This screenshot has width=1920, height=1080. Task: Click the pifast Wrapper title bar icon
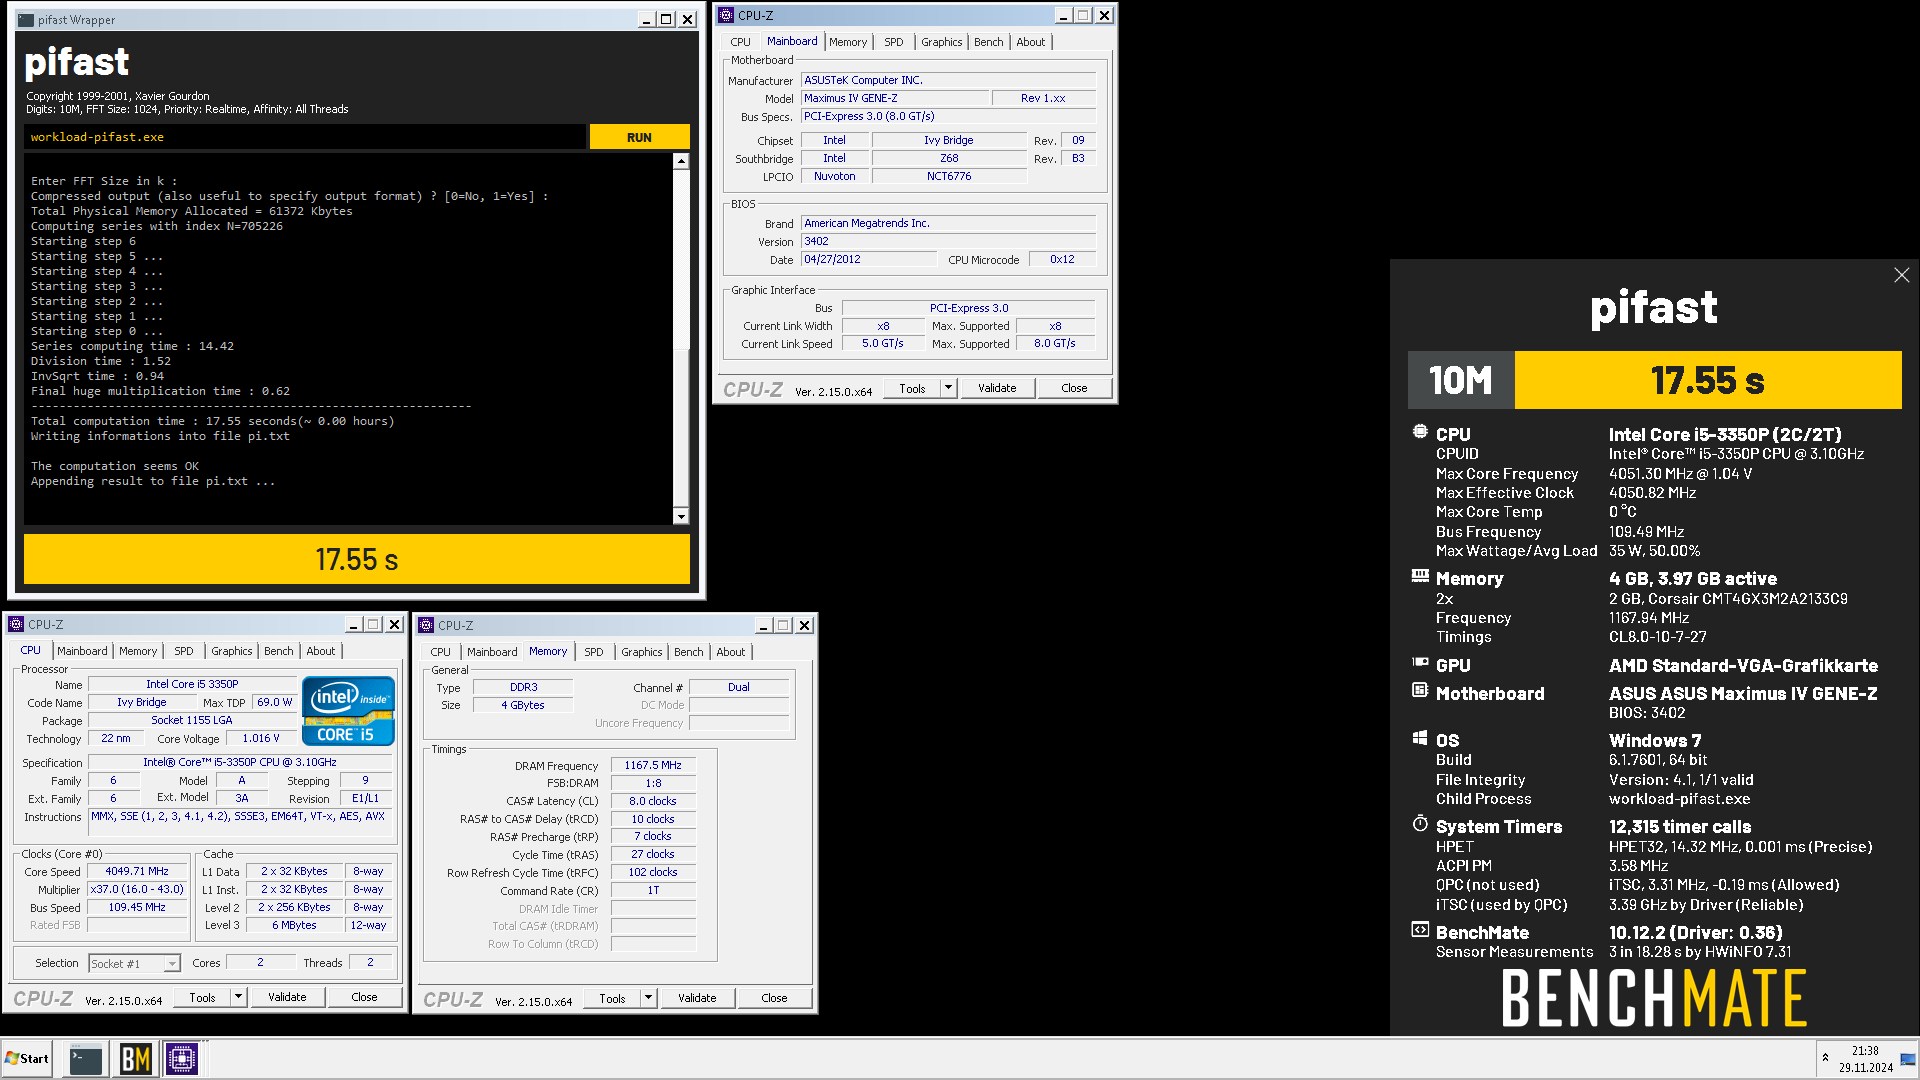pos(26,19)
